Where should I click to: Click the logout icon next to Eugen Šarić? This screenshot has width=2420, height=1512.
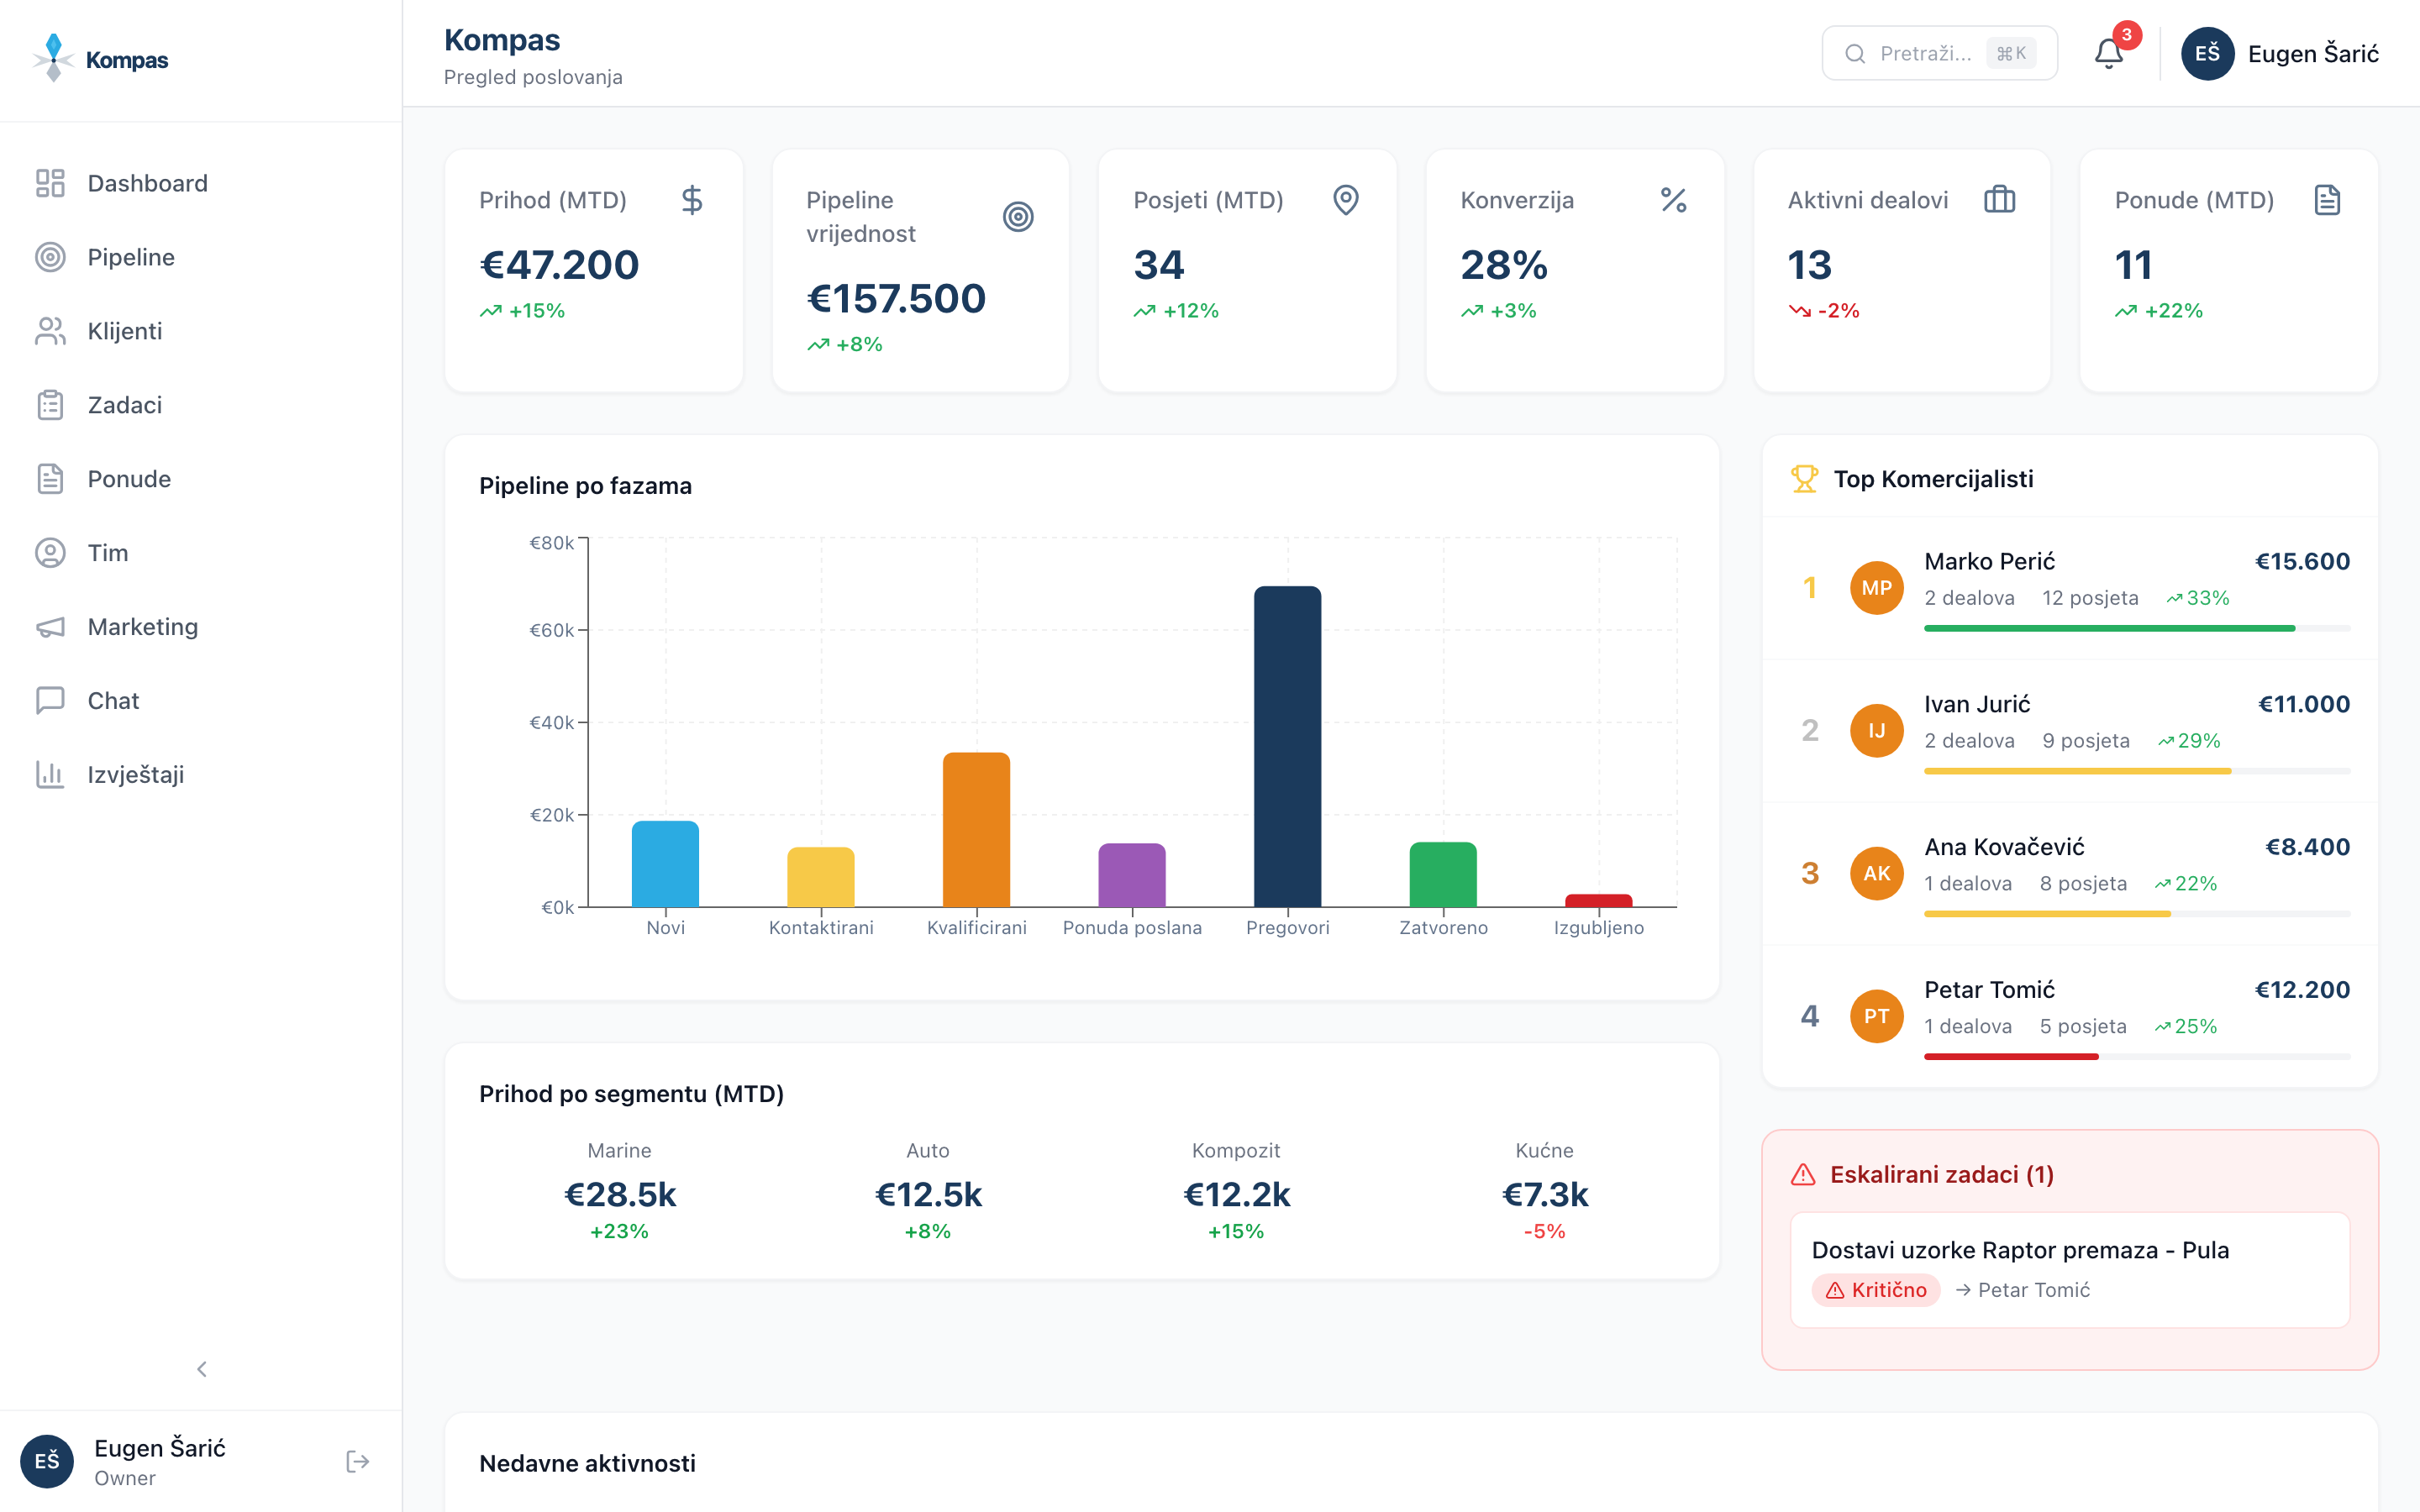coord(357,1461)
